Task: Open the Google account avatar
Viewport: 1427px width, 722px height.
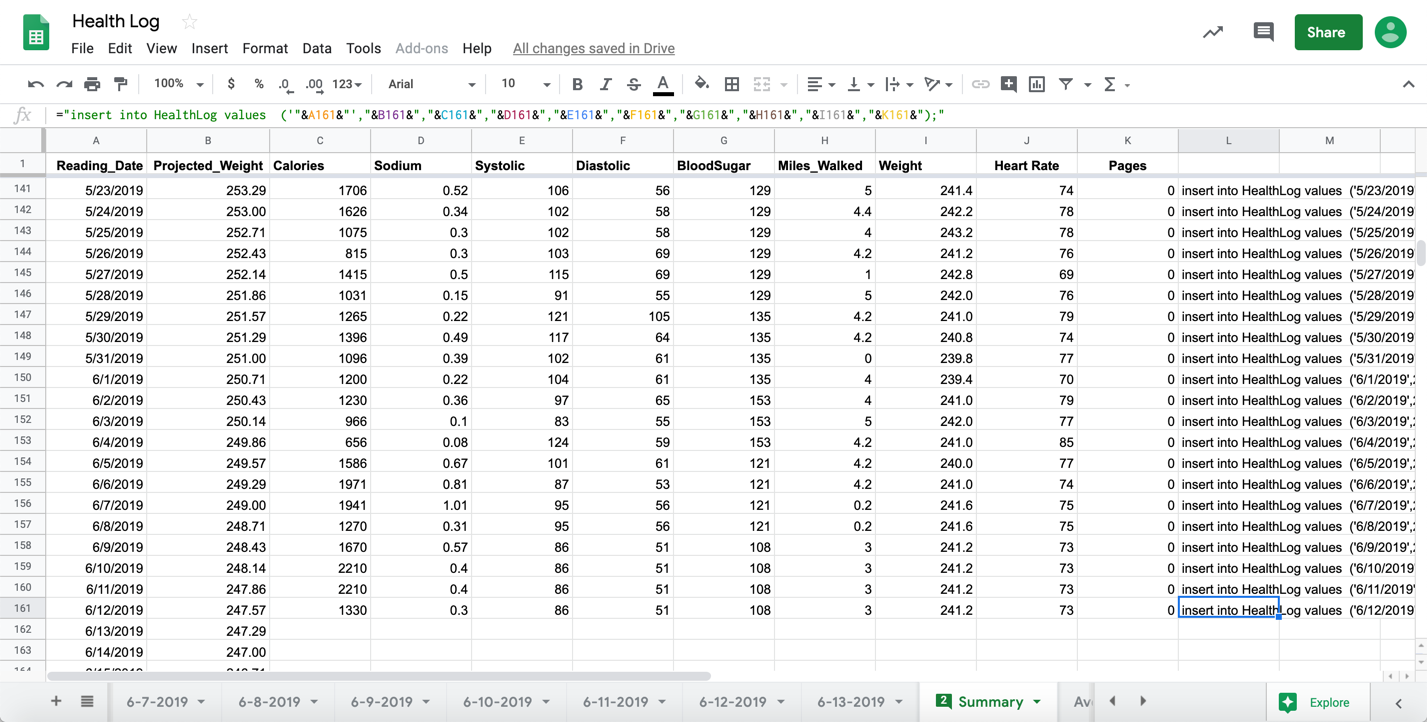Action: (1390, 32)
